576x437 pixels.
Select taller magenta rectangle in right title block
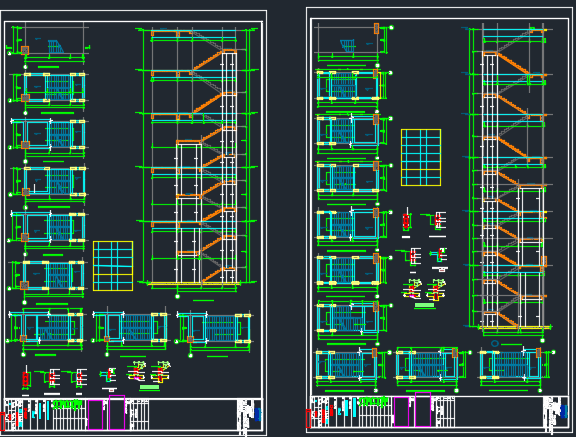tap(423, 409)
